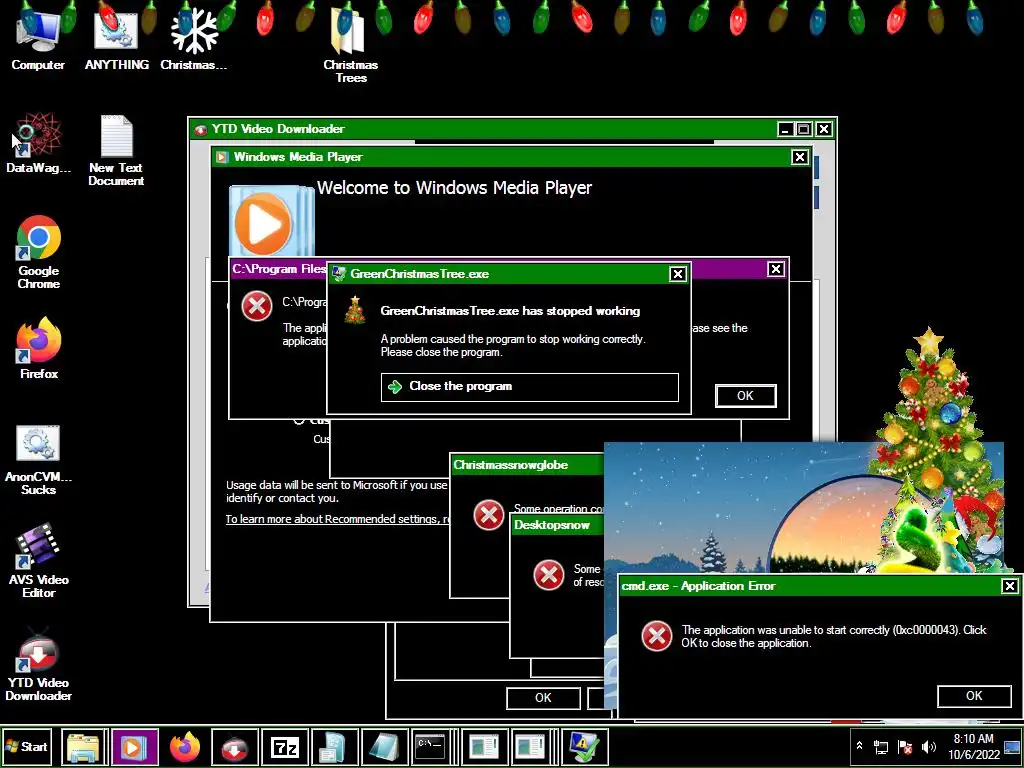Image resolution: width=1024 pixels, height=768 pixels.
Task: Click the error icon in Christmassnowglobe dialog
Action: pos(488,515)
